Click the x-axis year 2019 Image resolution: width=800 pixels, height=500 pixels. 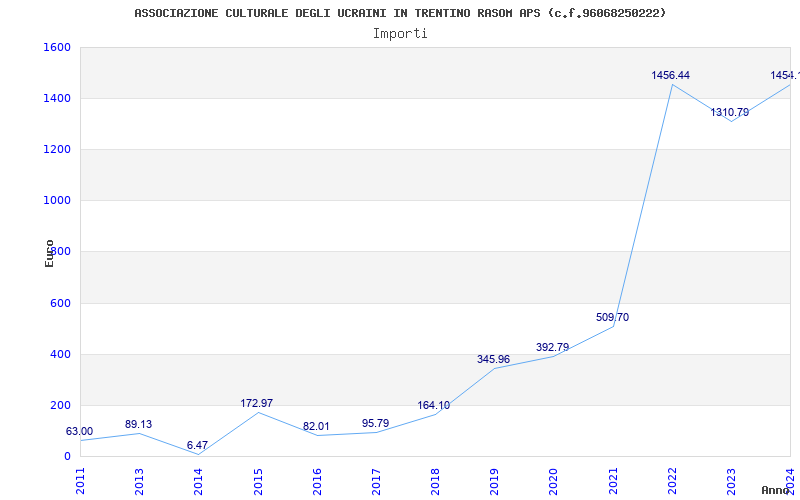(494, 481)
